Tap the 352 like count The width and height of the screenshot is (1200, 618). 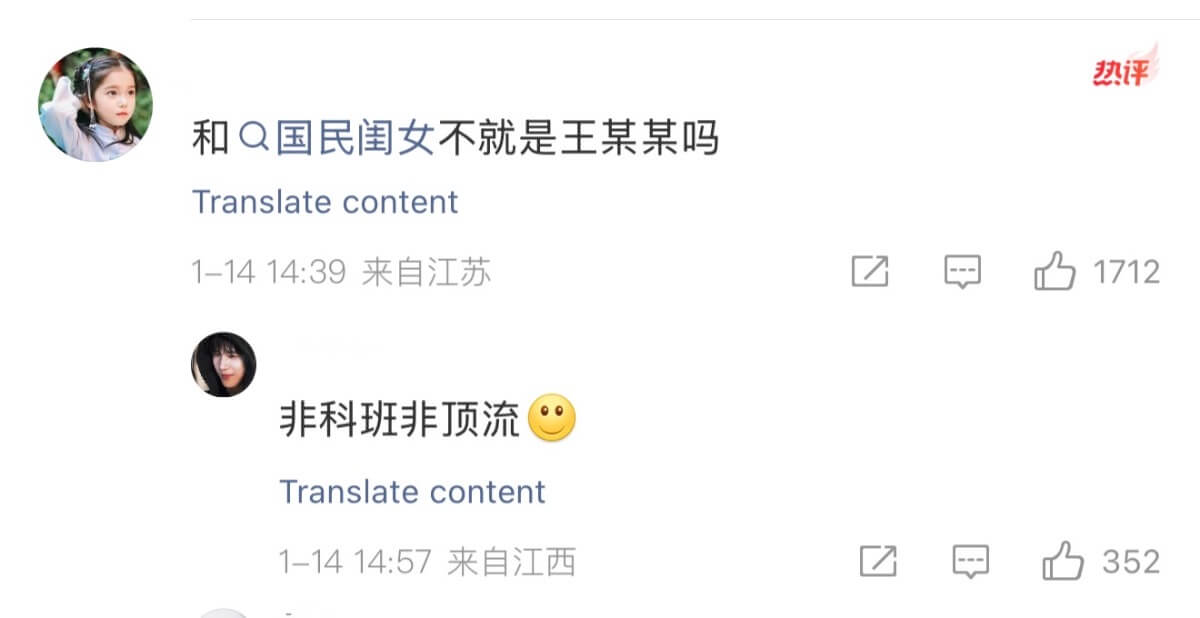[x=1131, y=562]
